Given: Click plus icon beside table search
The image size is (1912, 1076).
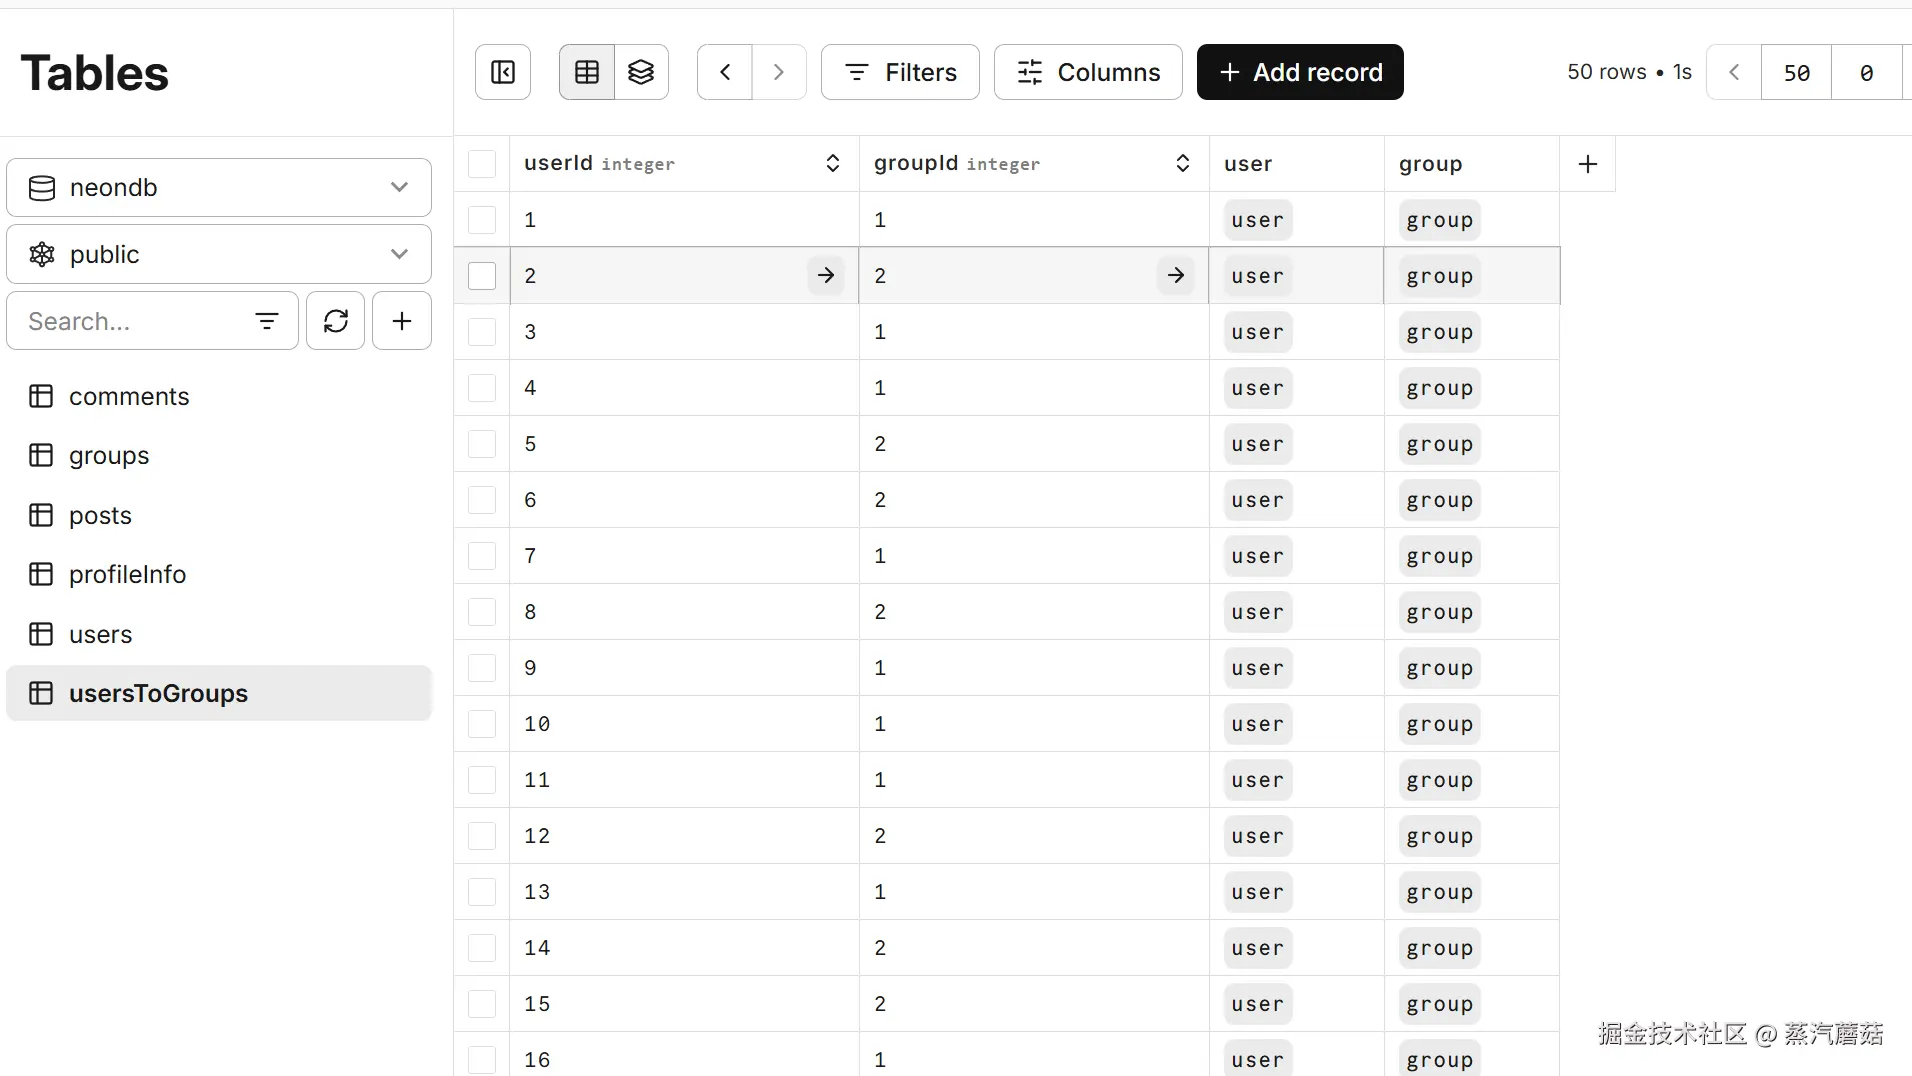Looking at the screenshot, I should tap(402, 321).
